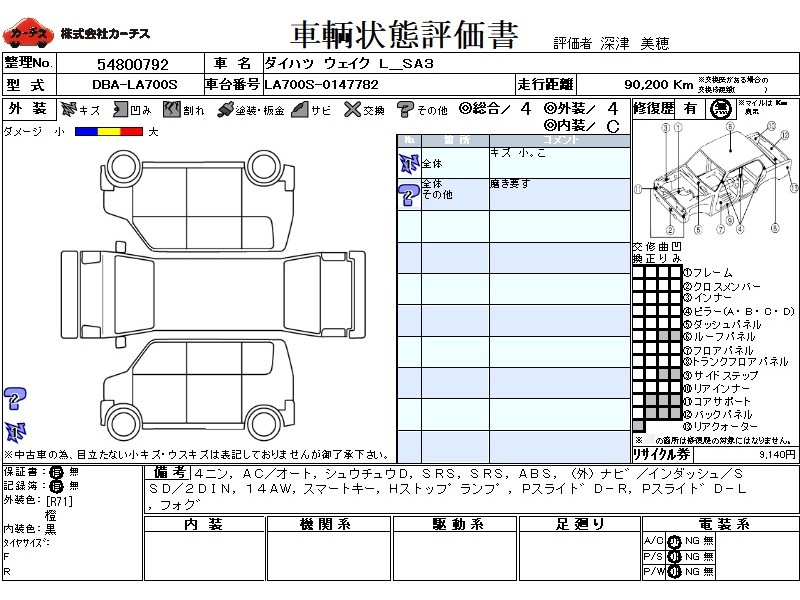Select the 交換 X replacement legend icon
Screen dimensions: 800x600
352,109
